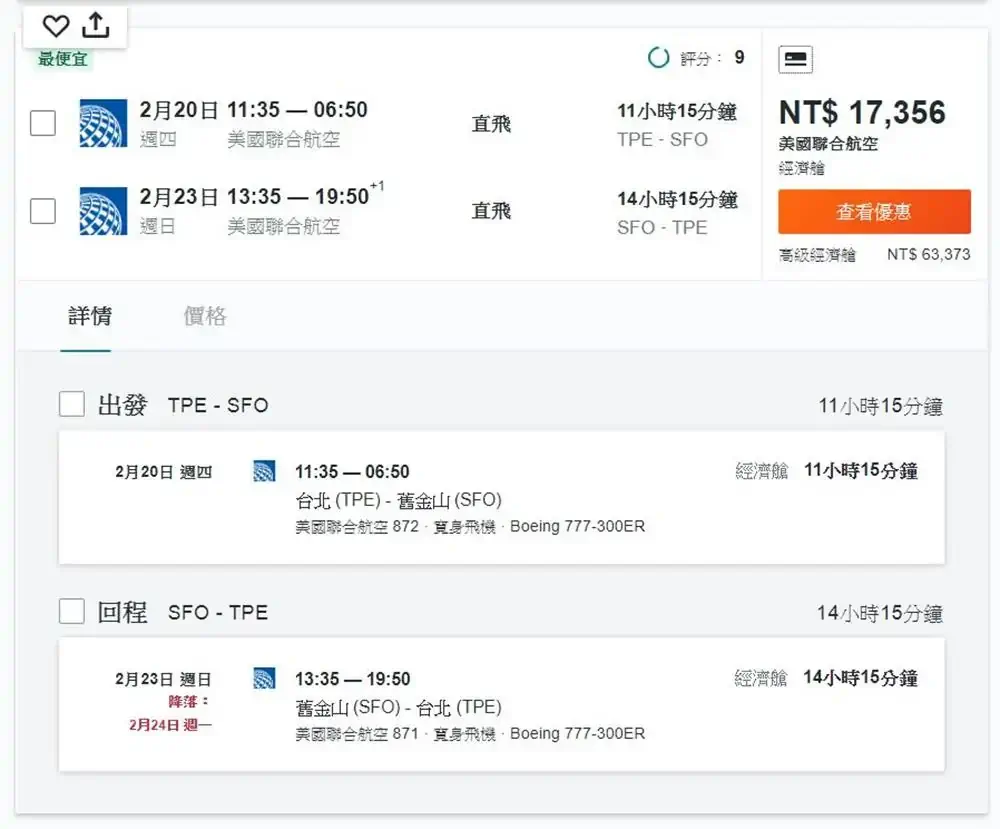
Task: Share this flight via upload icon
Action: point(96,26)
